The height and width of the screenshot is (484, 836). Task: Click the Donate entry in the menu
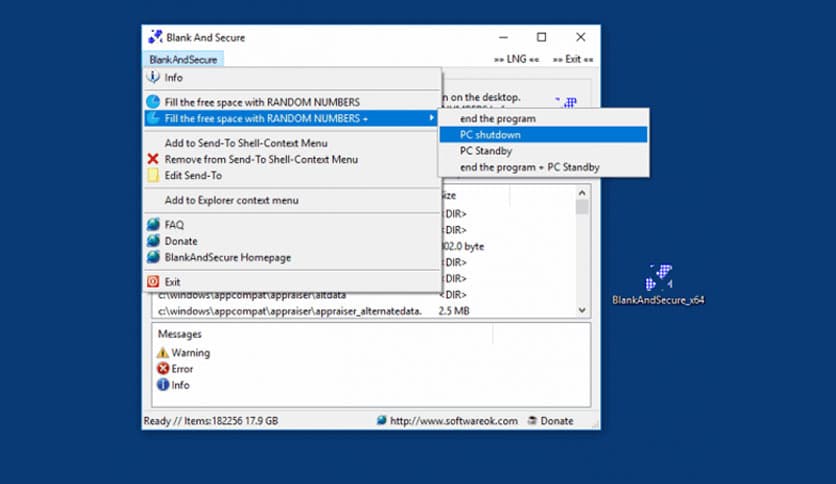coord(293,241)
